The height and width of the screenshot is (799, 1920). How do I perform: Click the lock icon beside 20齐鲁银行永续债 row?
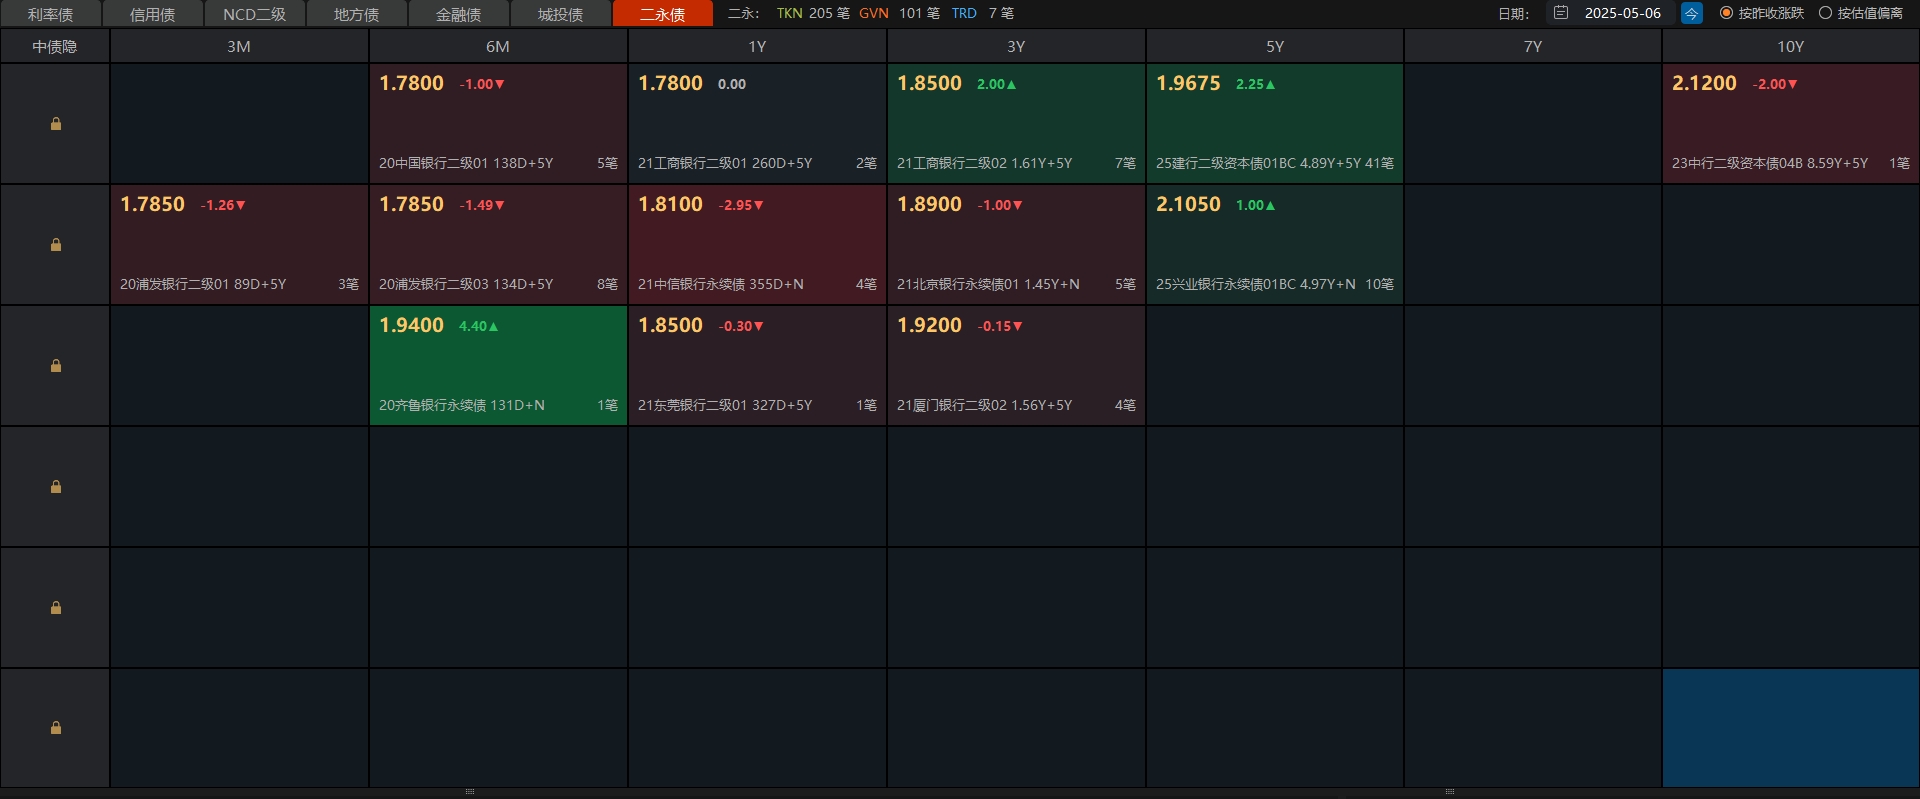coord(56,366)
